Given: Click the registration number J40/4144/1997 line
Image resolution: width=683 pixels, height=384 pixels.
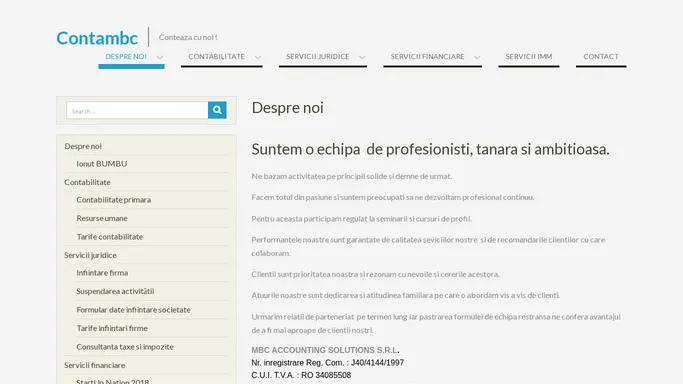Looking at the screenshot, I should tap(328, 363).
